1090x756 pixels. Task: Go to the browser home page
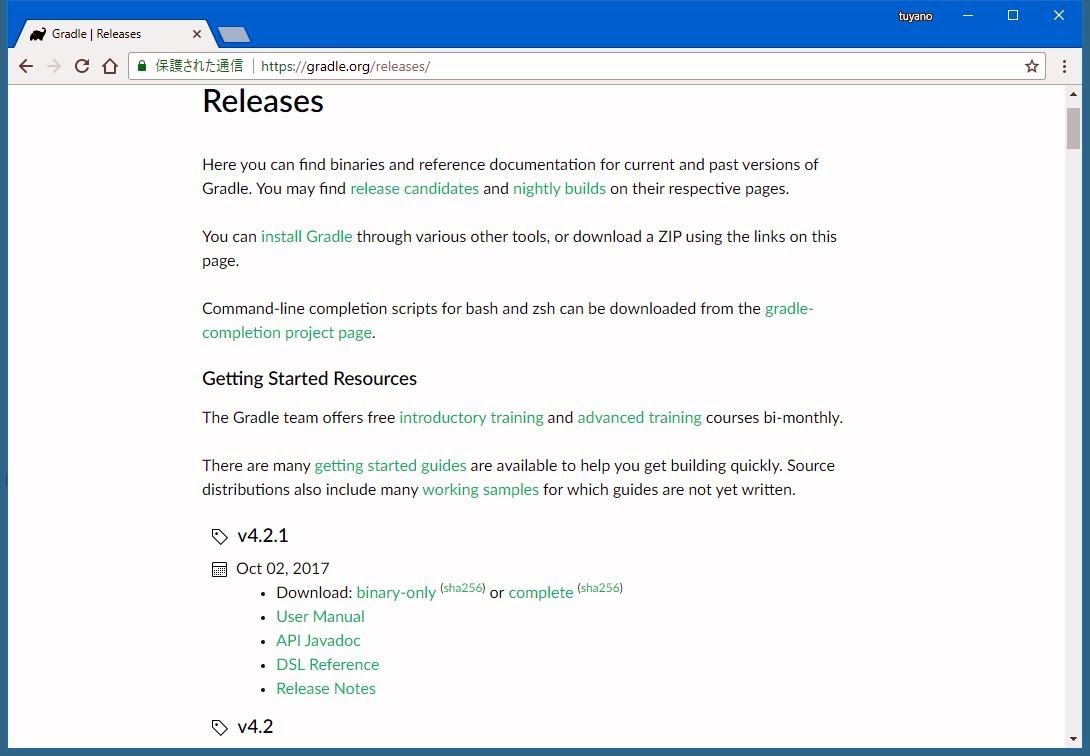coord(110,66)
